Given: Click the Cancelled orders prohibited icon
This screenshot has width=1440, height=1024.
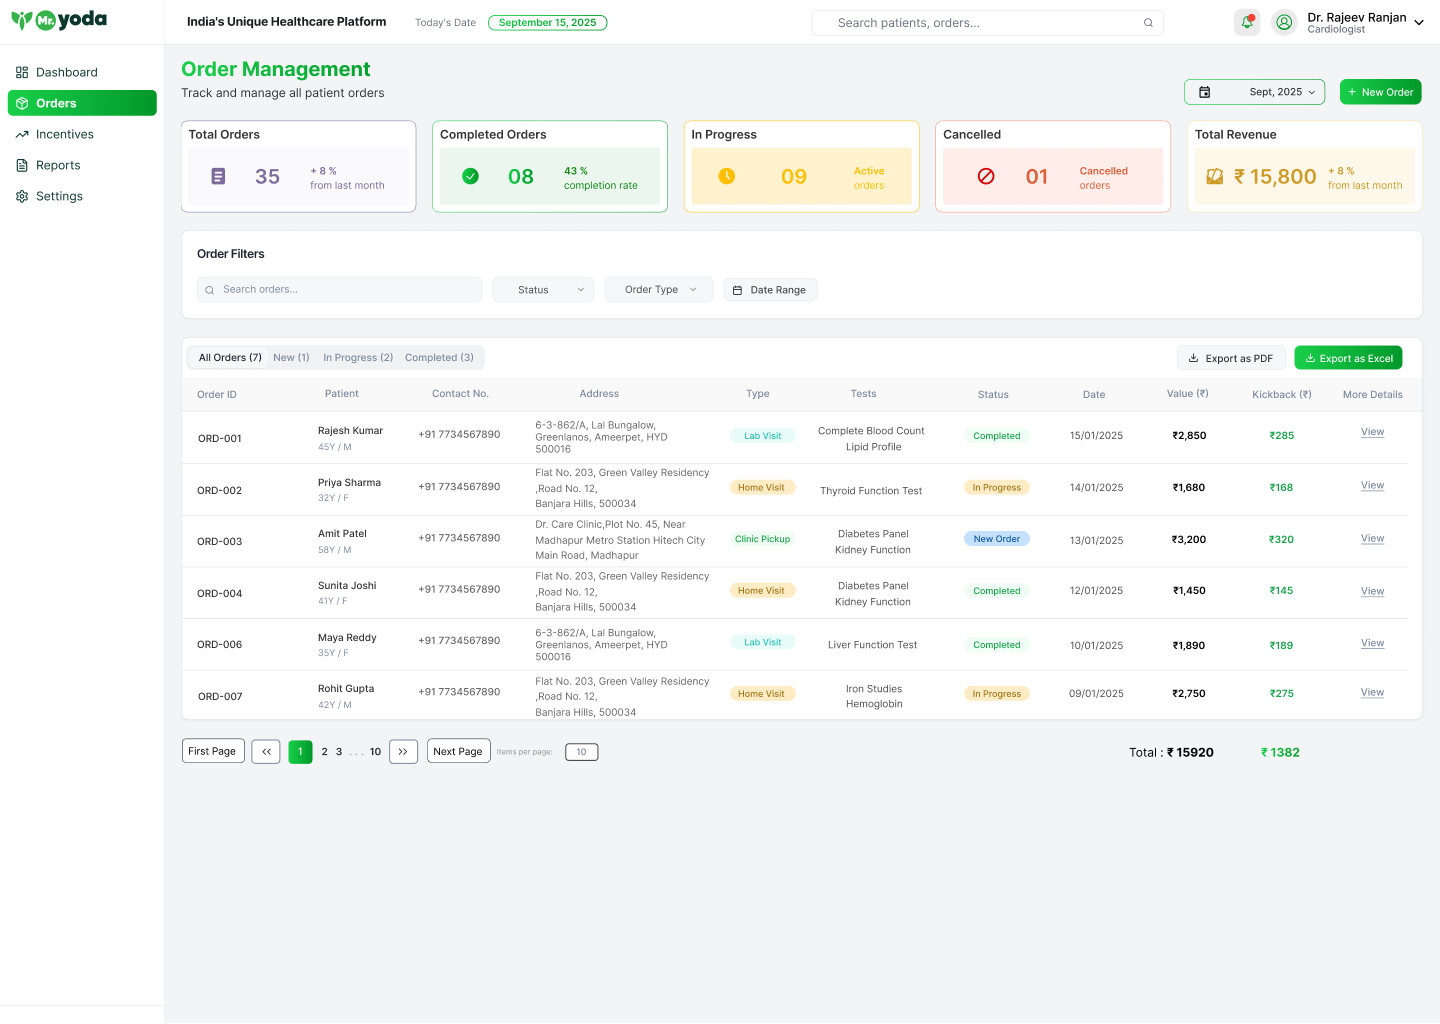Looking at the screenshot, I should 986,177.
